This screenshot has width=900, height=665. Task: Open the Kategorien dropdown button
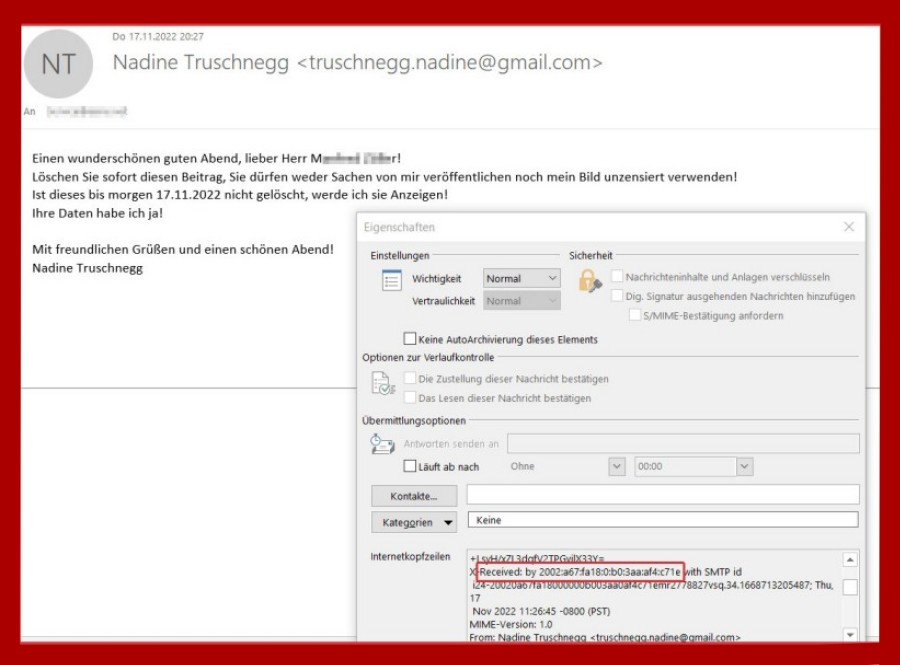click(418, 521)
